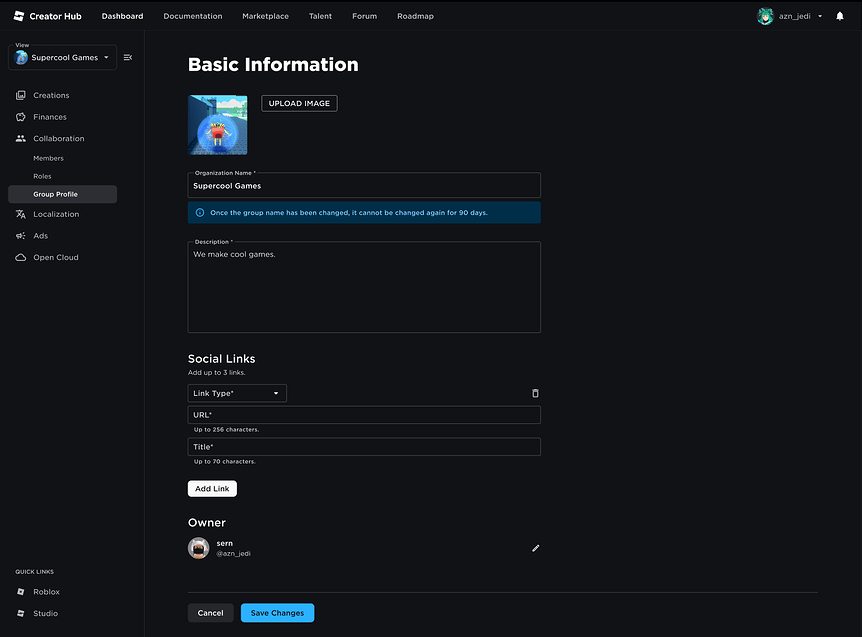Expand the Link Type dropdown

236,393
